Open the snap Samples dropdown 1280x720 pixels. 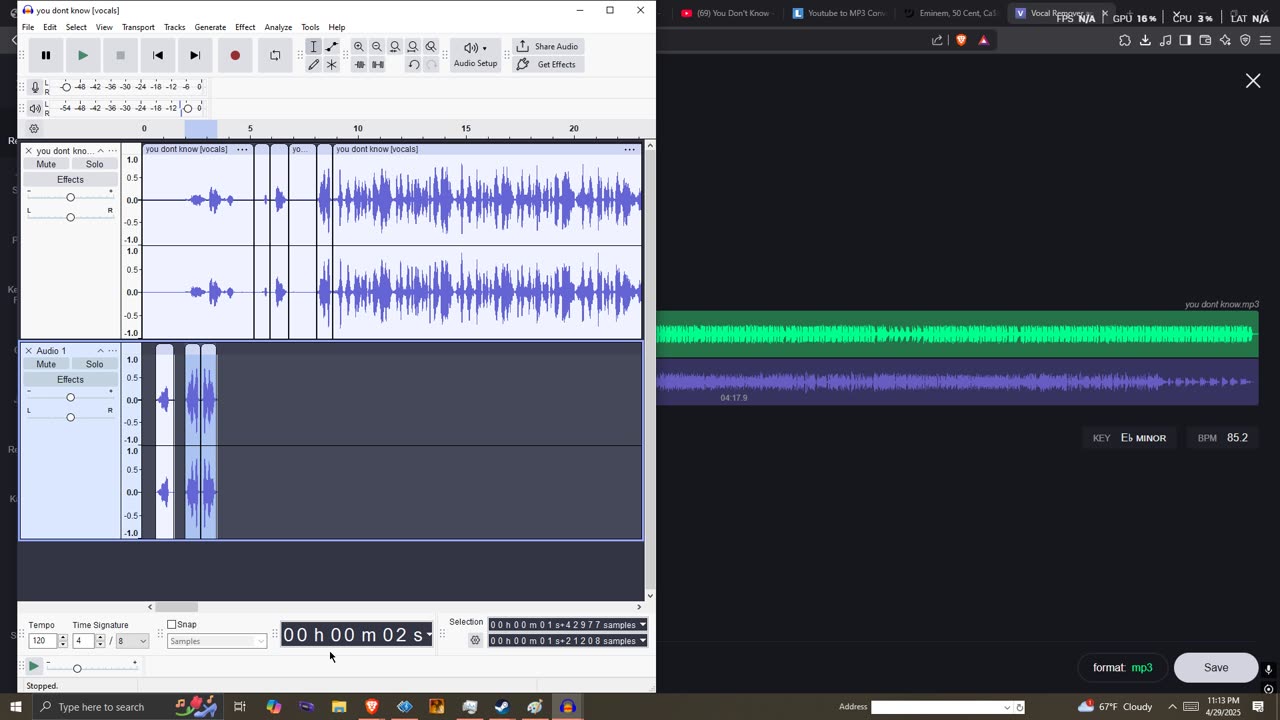tap(217, 641)
